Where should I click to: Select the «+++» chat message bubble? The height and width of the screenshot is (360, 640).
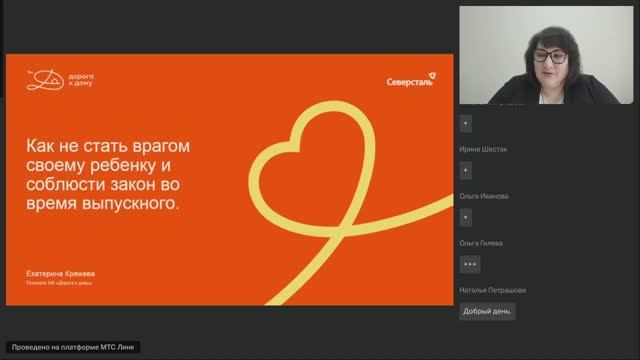pyautogui.click(x=470, y=264)
